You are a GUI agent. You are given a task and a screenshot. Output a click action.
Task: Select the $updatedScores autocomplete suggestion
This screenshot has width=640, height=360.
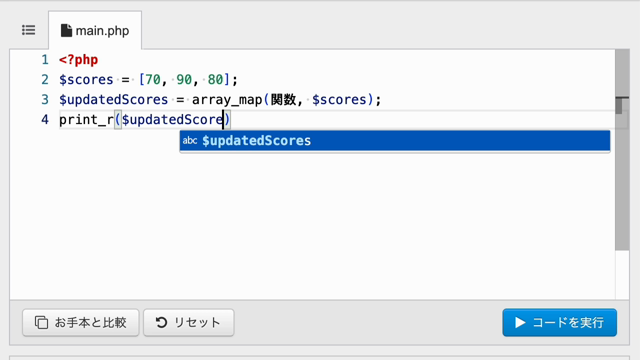(395, 141)
